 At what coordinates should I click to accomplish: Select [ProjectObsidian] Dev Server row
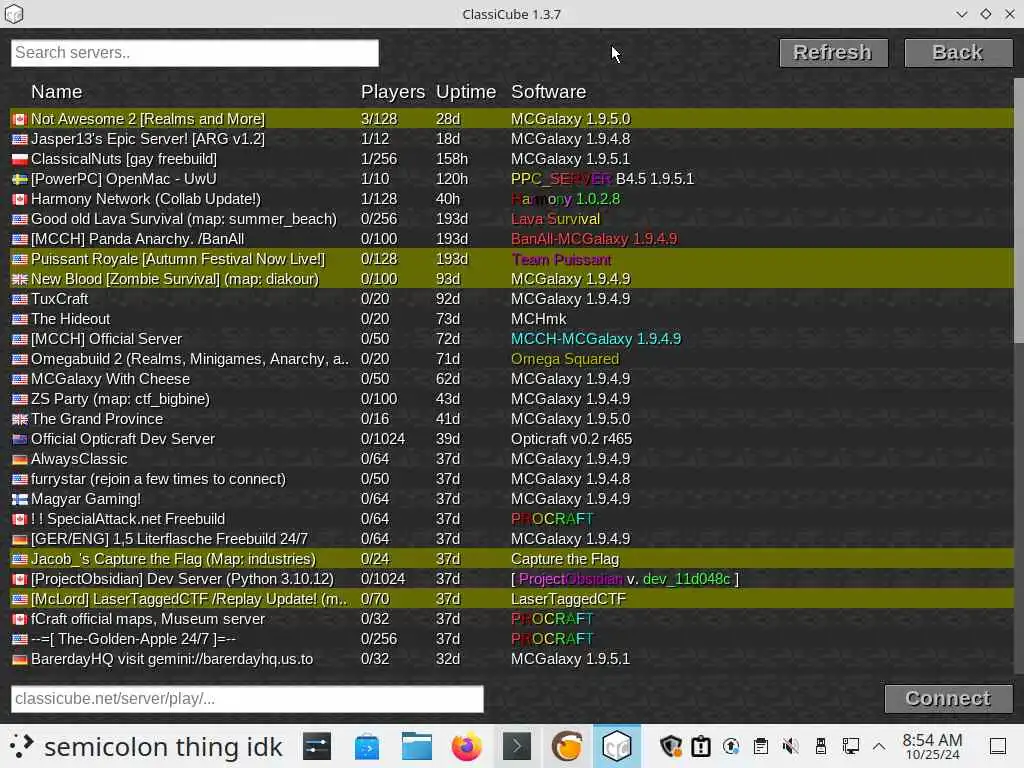coord(511,579)
